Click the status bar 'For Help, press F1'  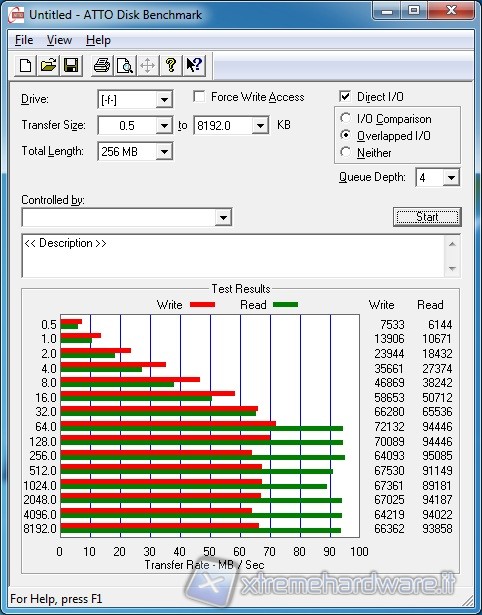56,599
